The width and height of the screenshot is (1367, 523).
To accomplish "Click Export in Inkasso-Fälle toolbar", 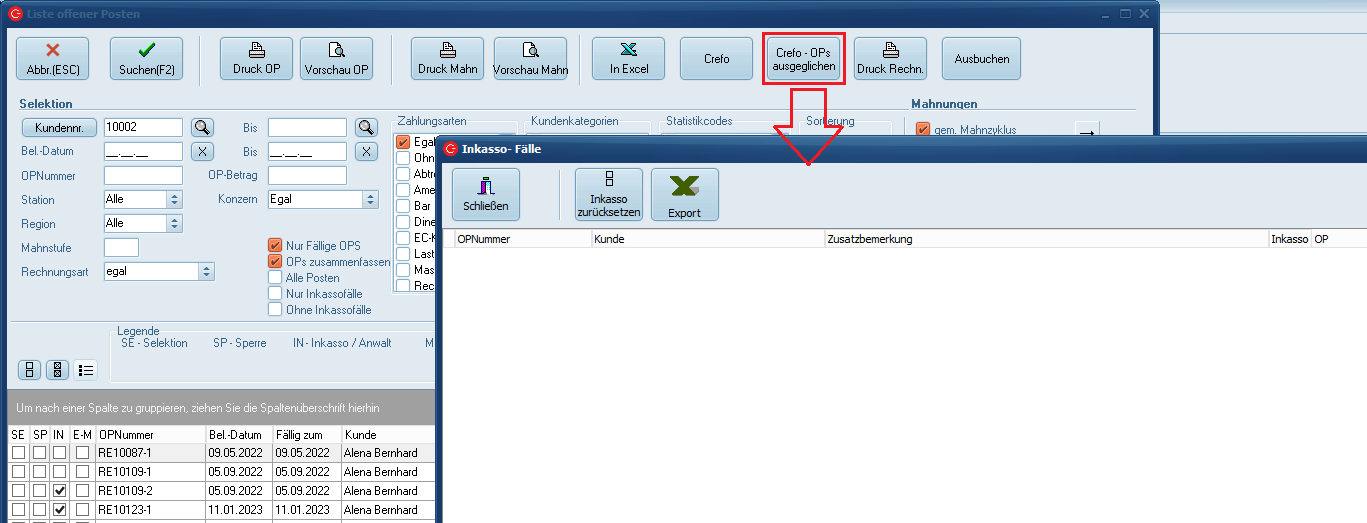I will [684, 195].
